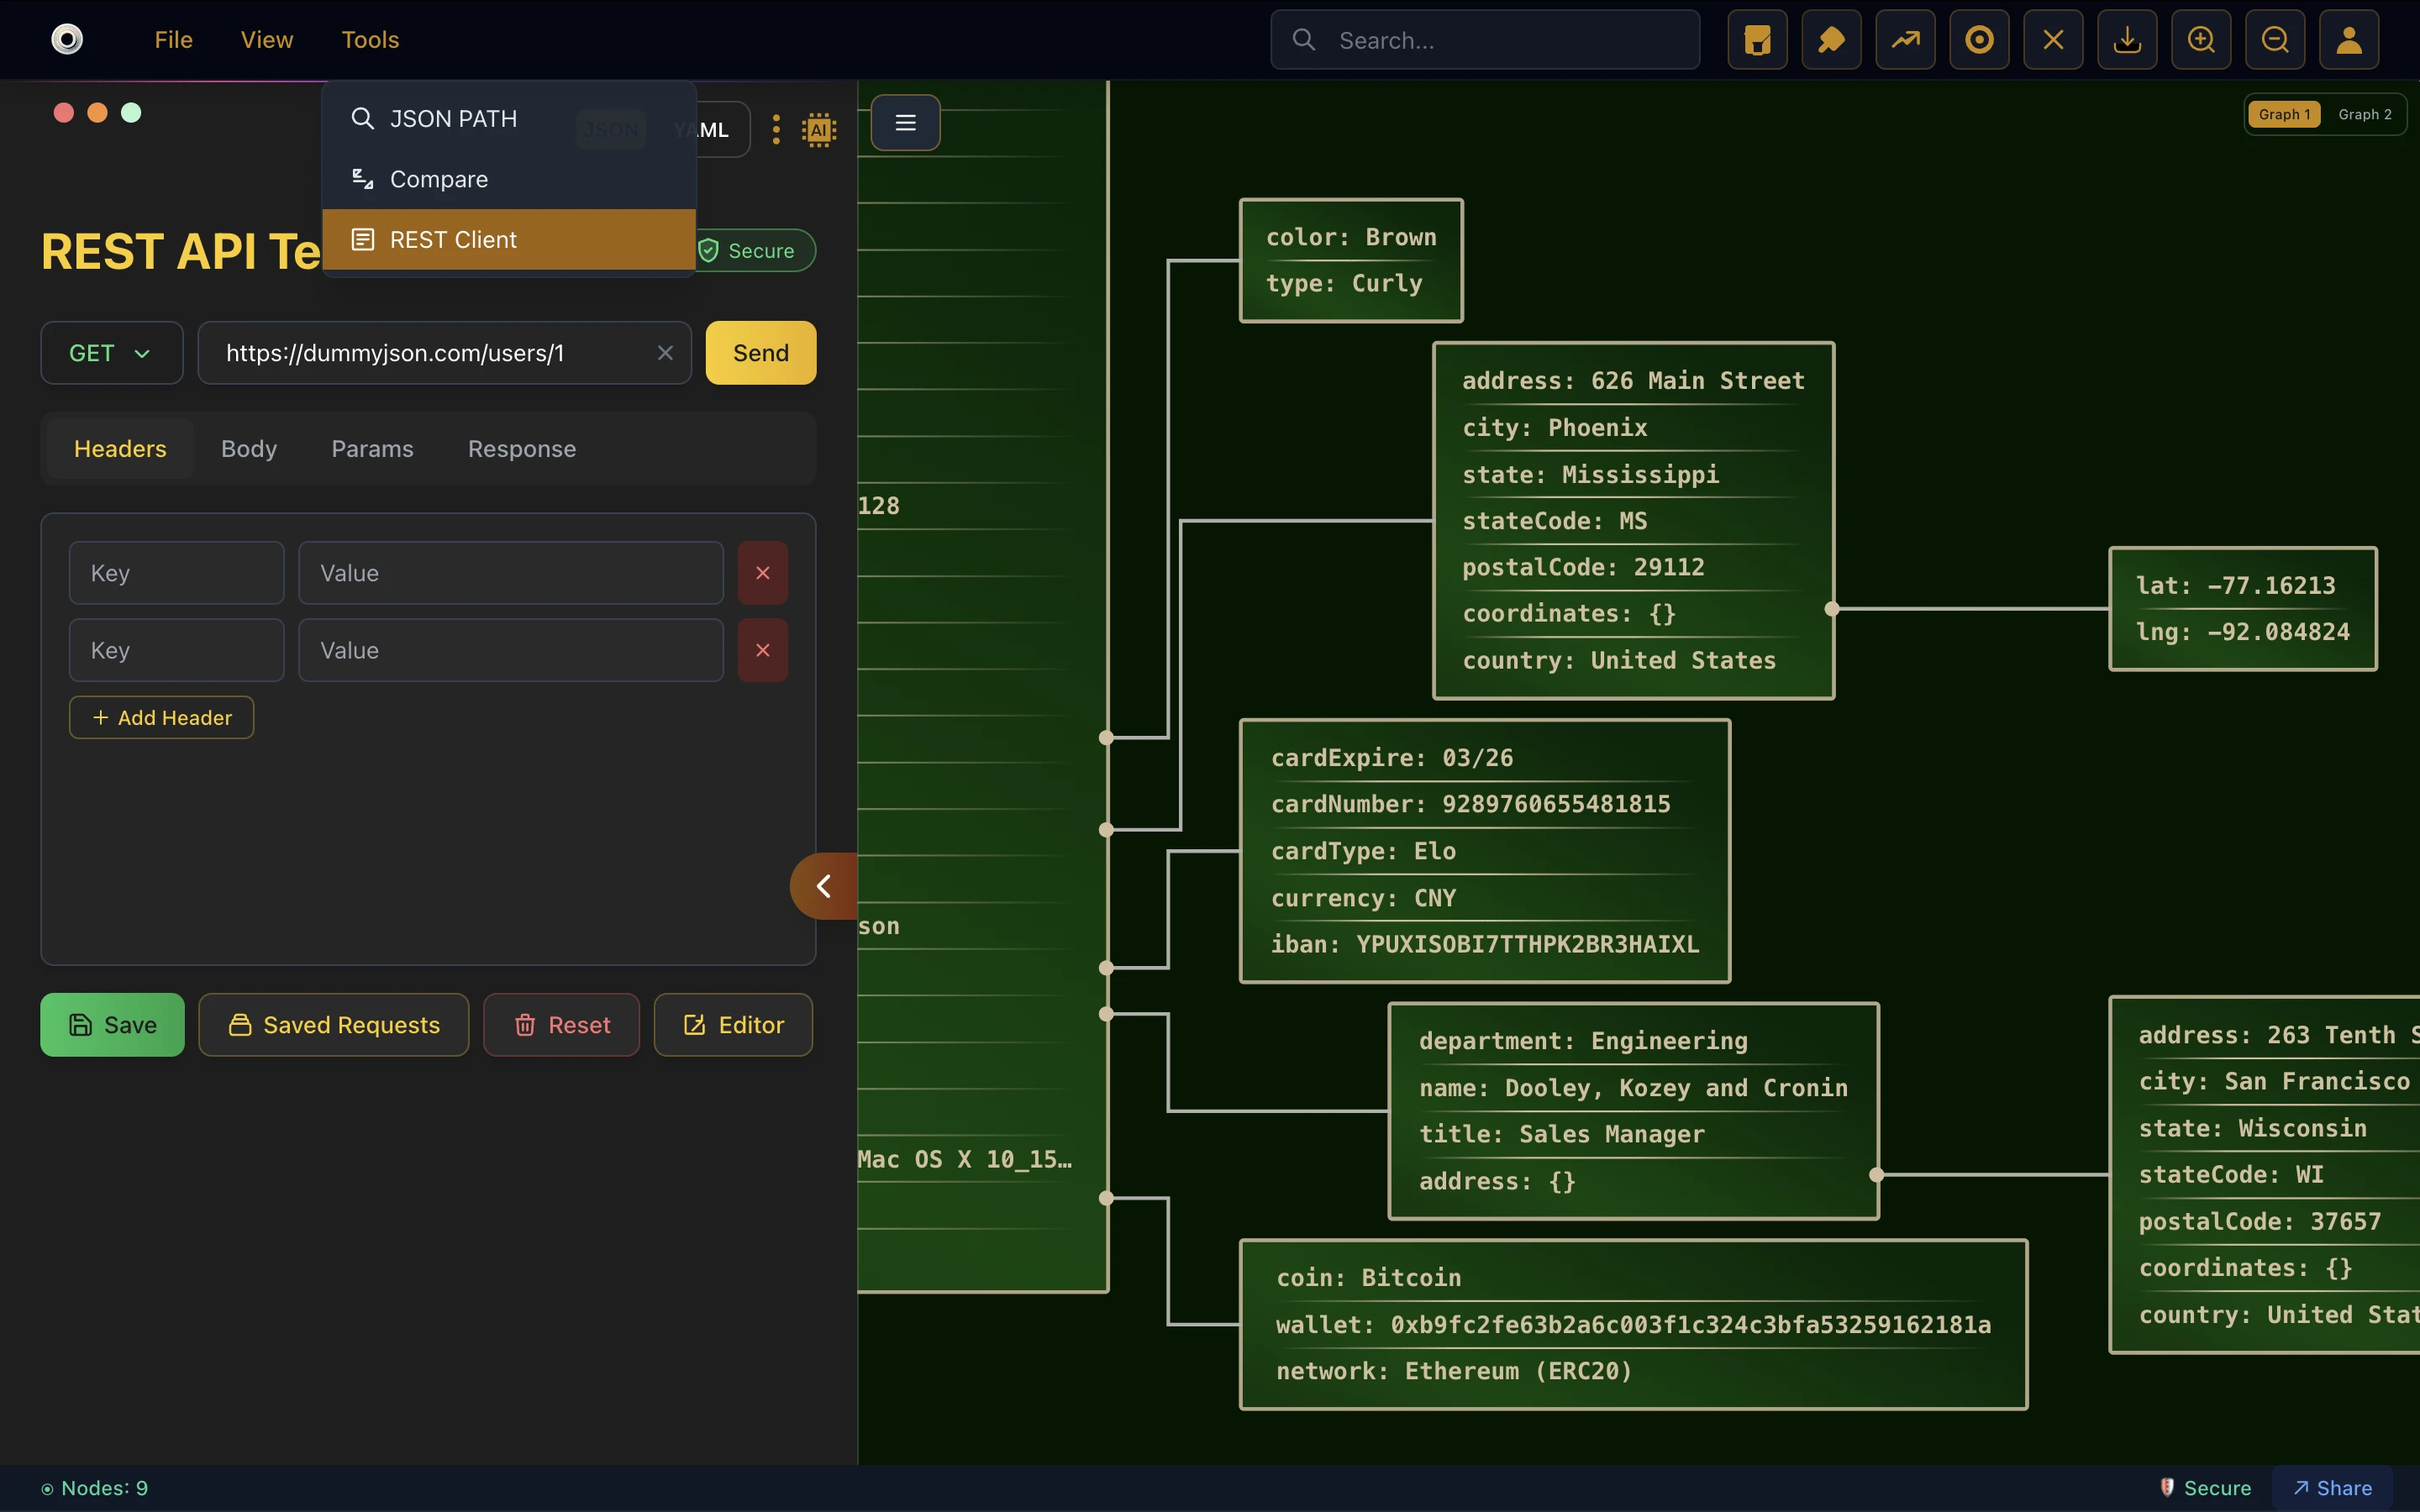The height and width of the screenshot is (1512, 2420).
Task: Click the request URL input field
Action: (x=444, y=353)
